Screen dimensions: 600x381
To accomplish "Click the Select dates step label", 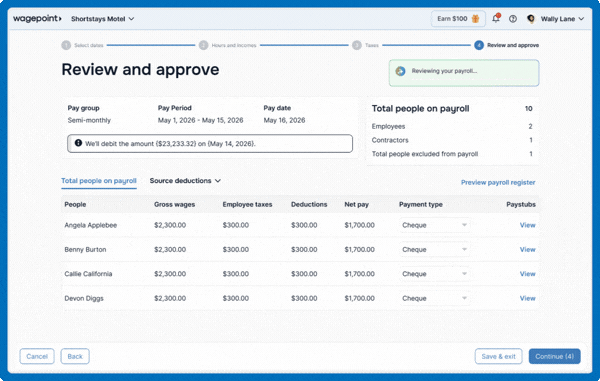I will [x=89, y=45].
